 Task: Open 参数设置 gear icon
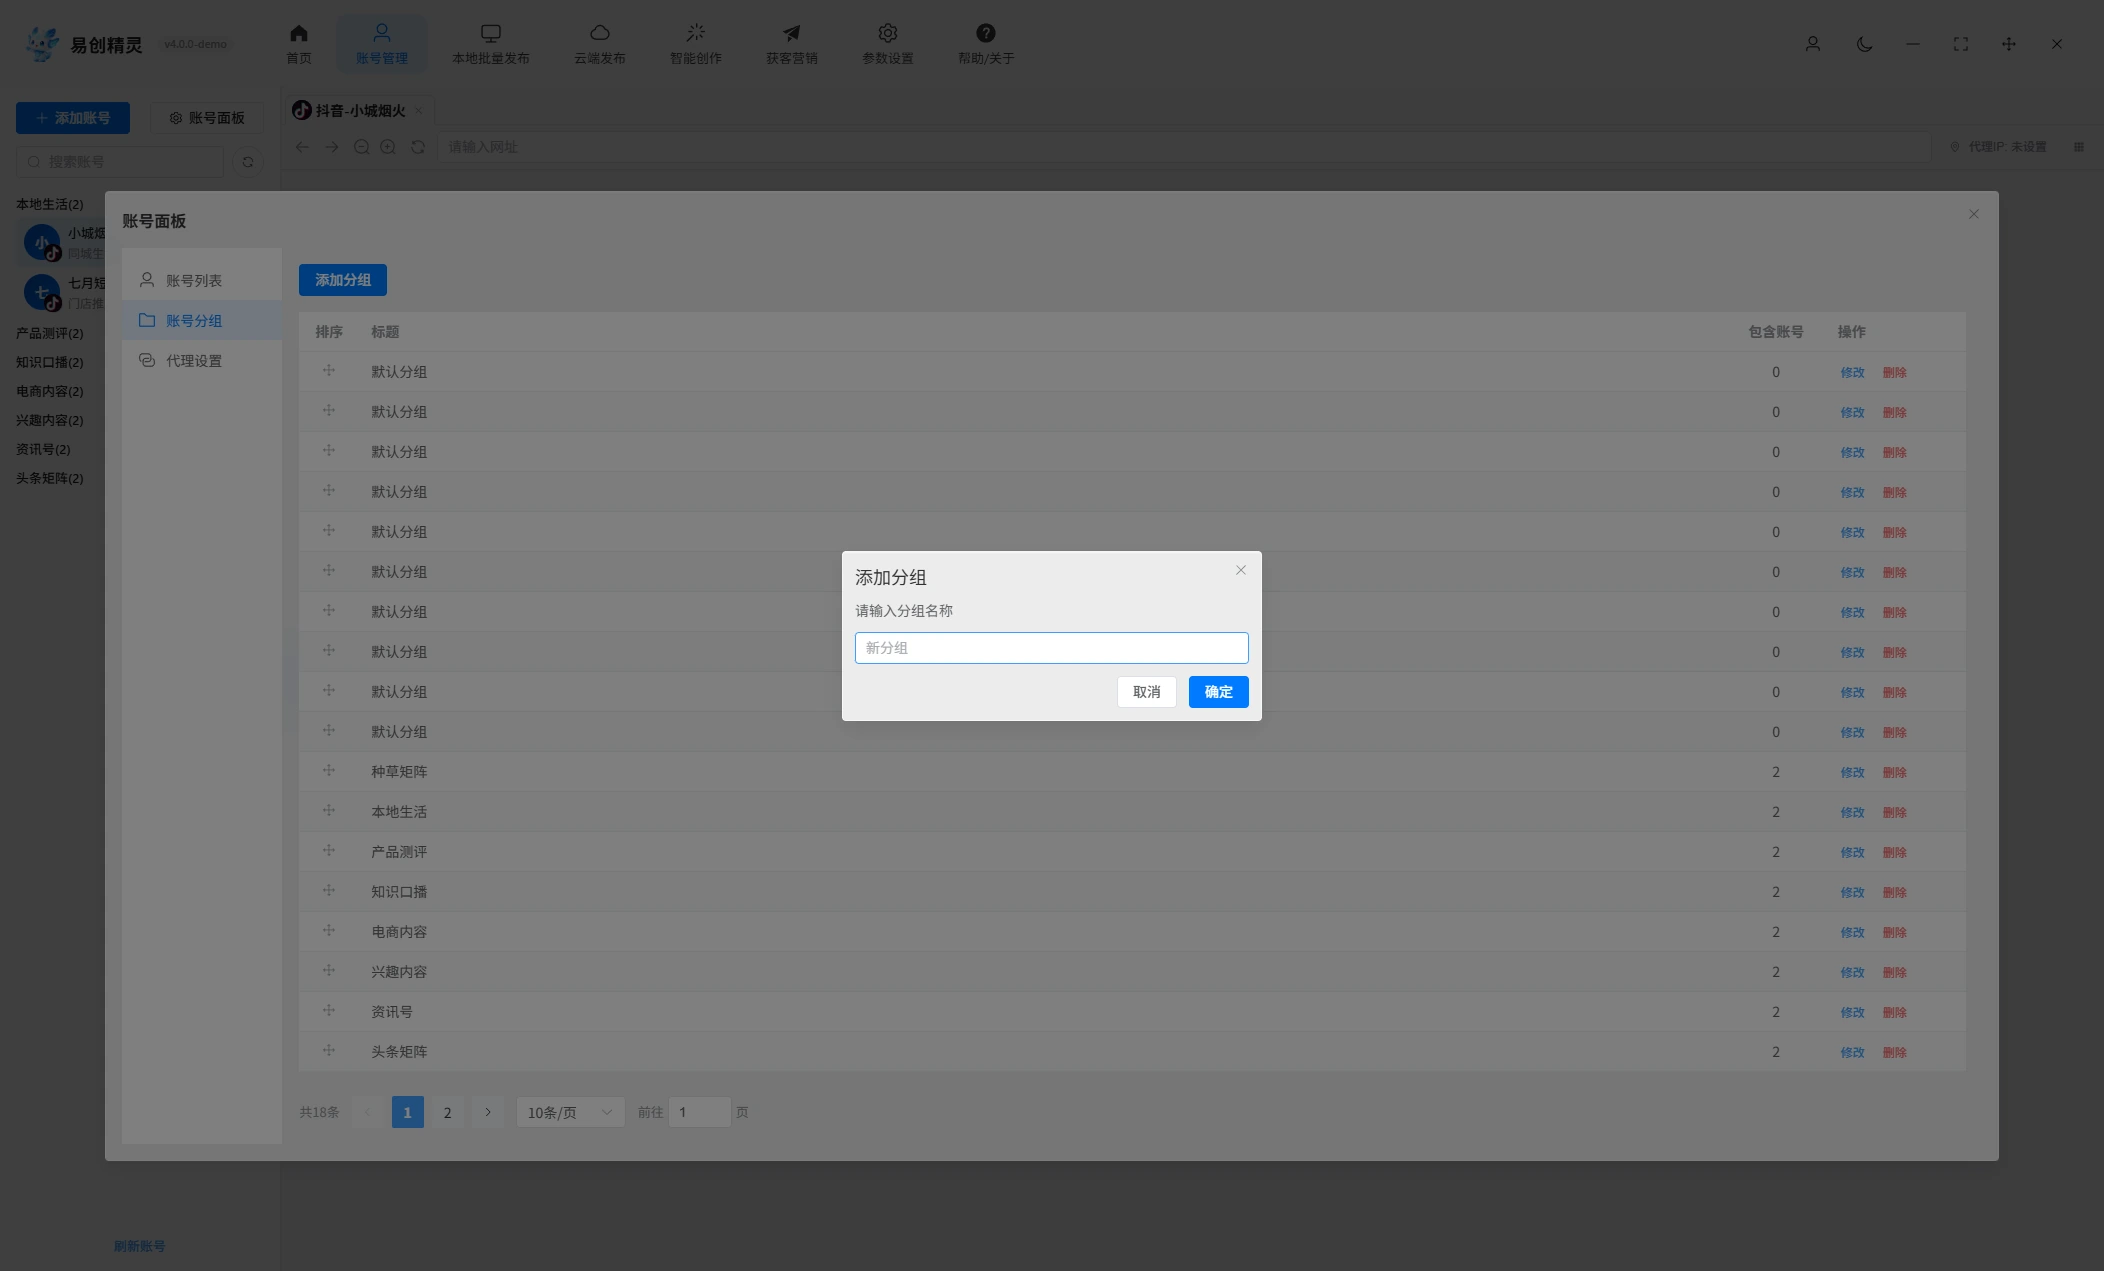887,33
